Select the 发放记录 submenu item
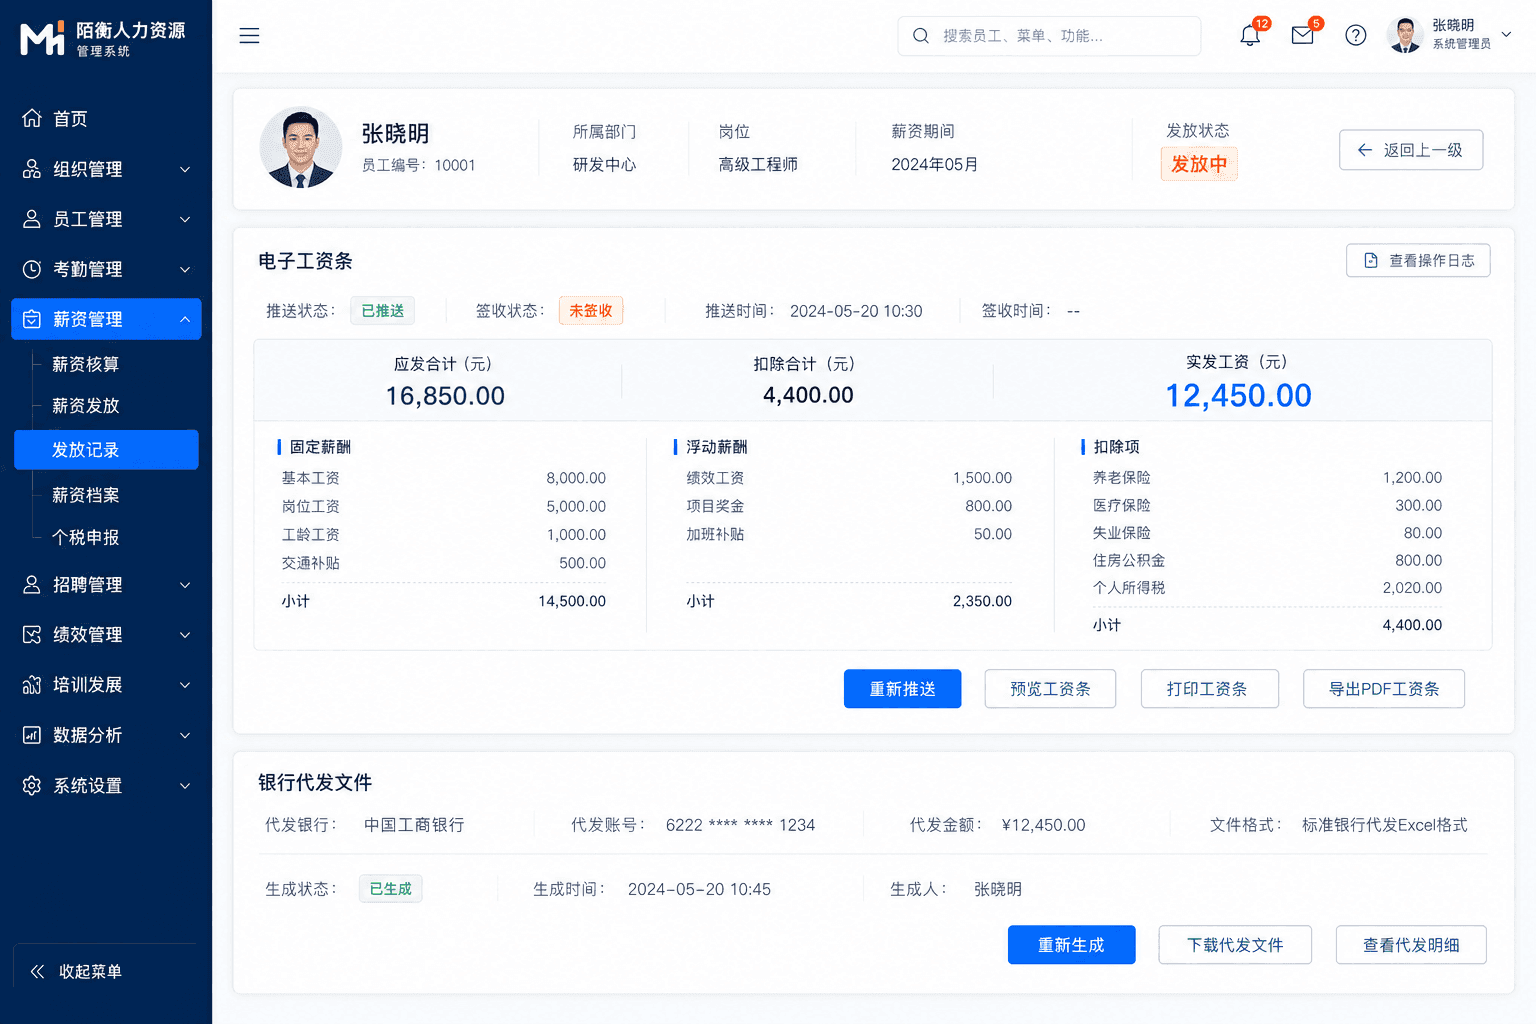The width and height of the screenshot is (1536, 1024). (106, 450)
